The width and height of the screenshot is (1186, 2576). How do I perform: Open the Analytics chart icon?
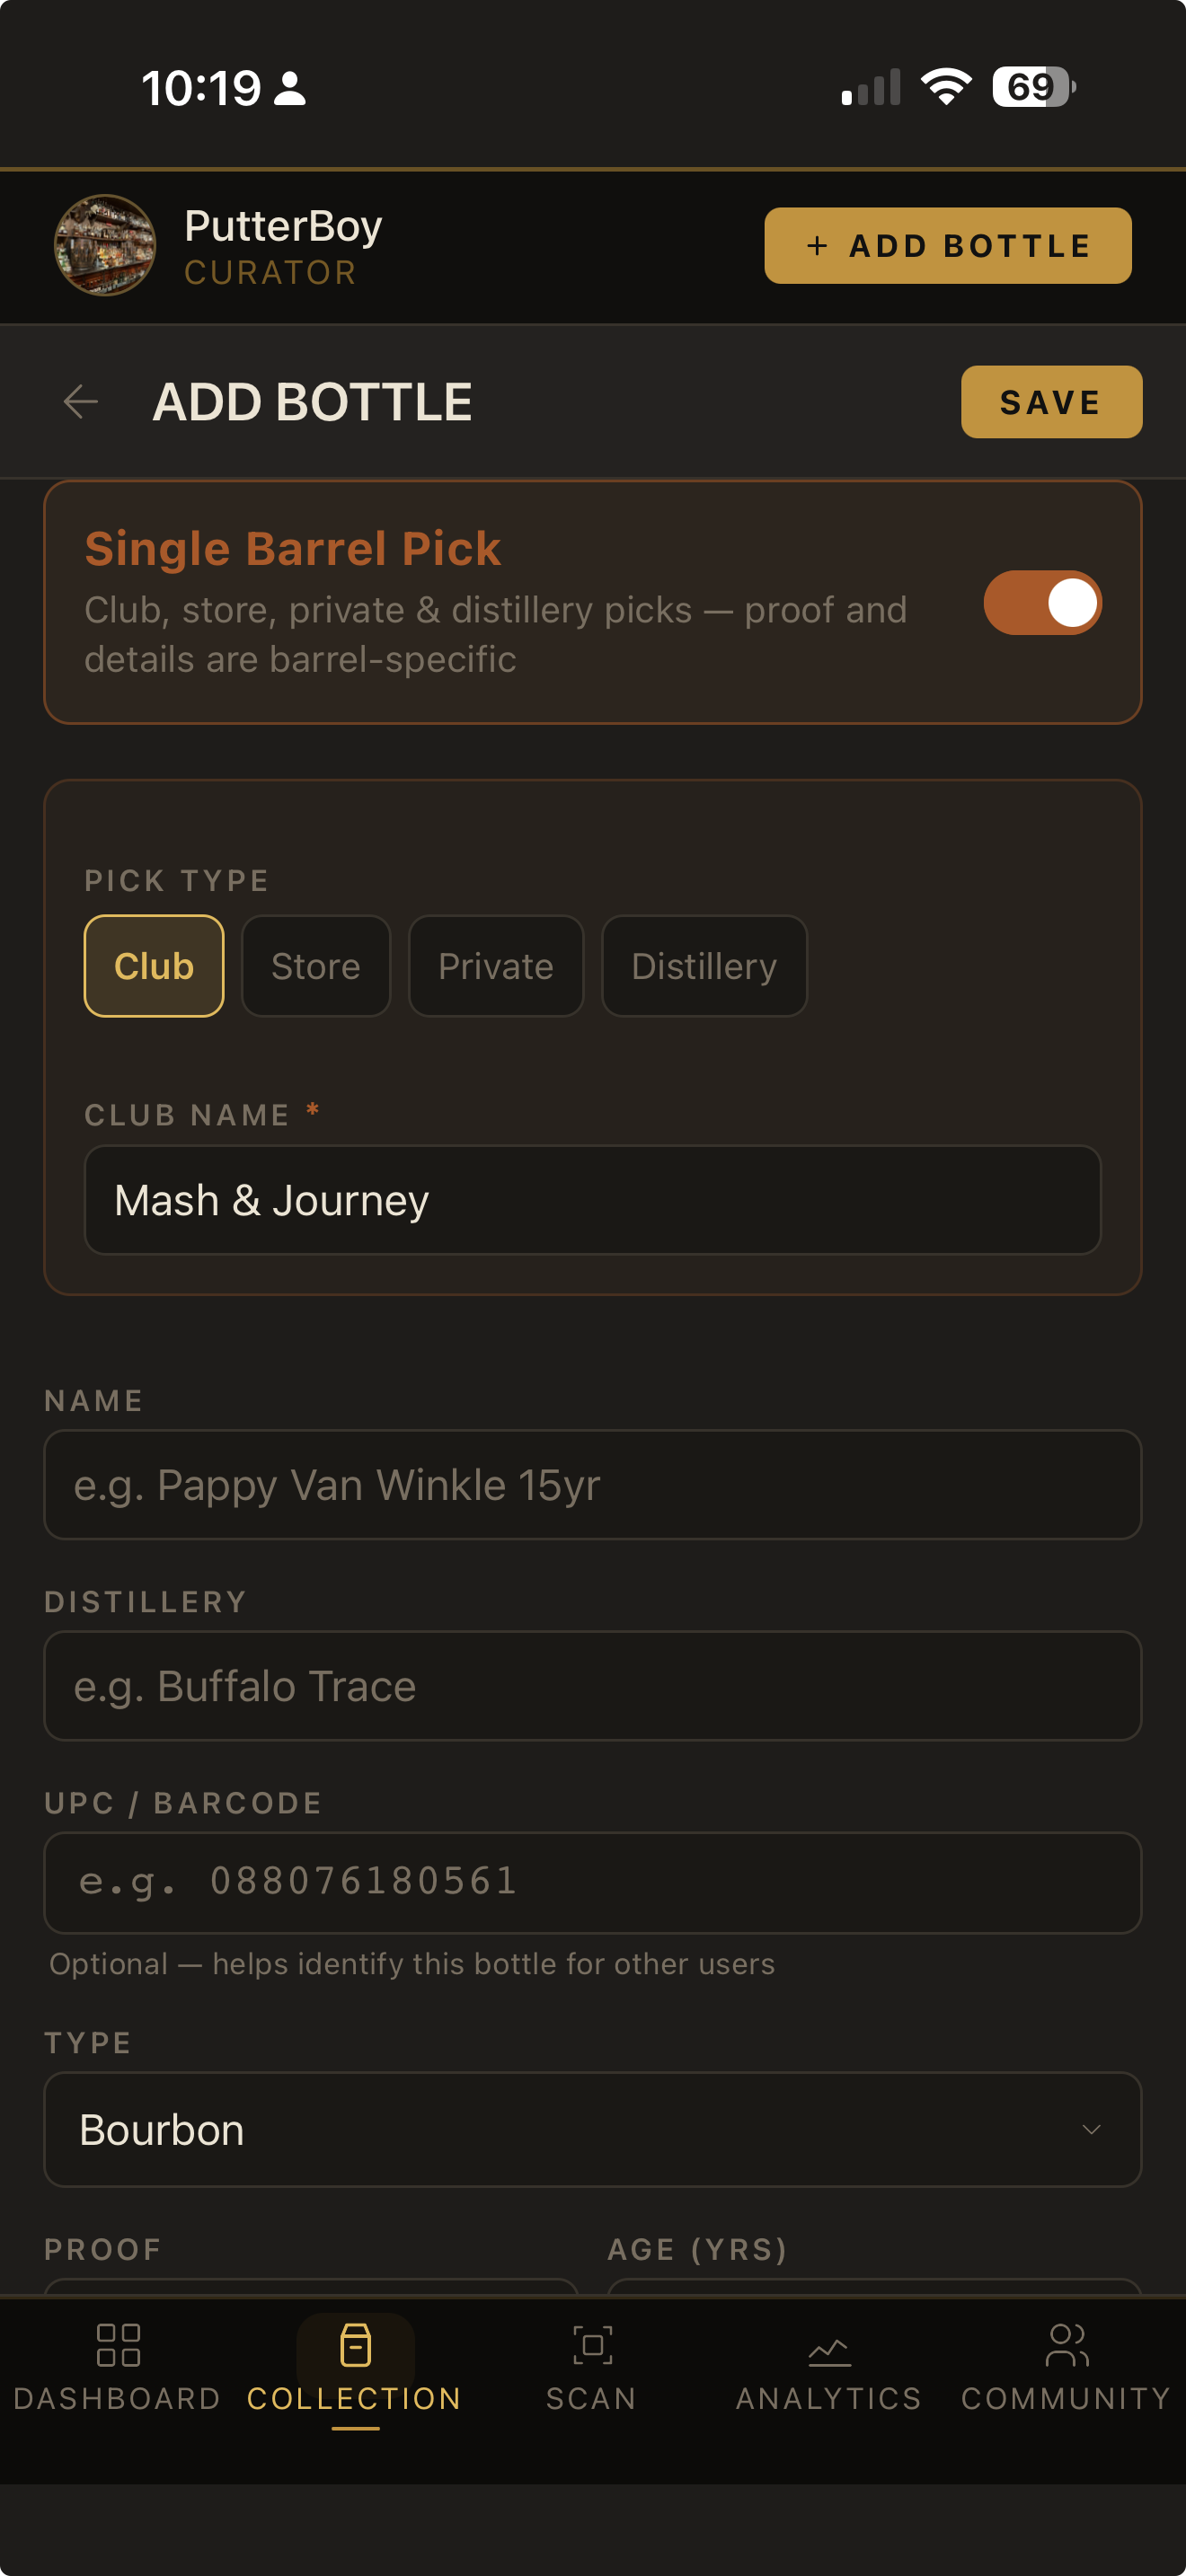coord(829,2351)
